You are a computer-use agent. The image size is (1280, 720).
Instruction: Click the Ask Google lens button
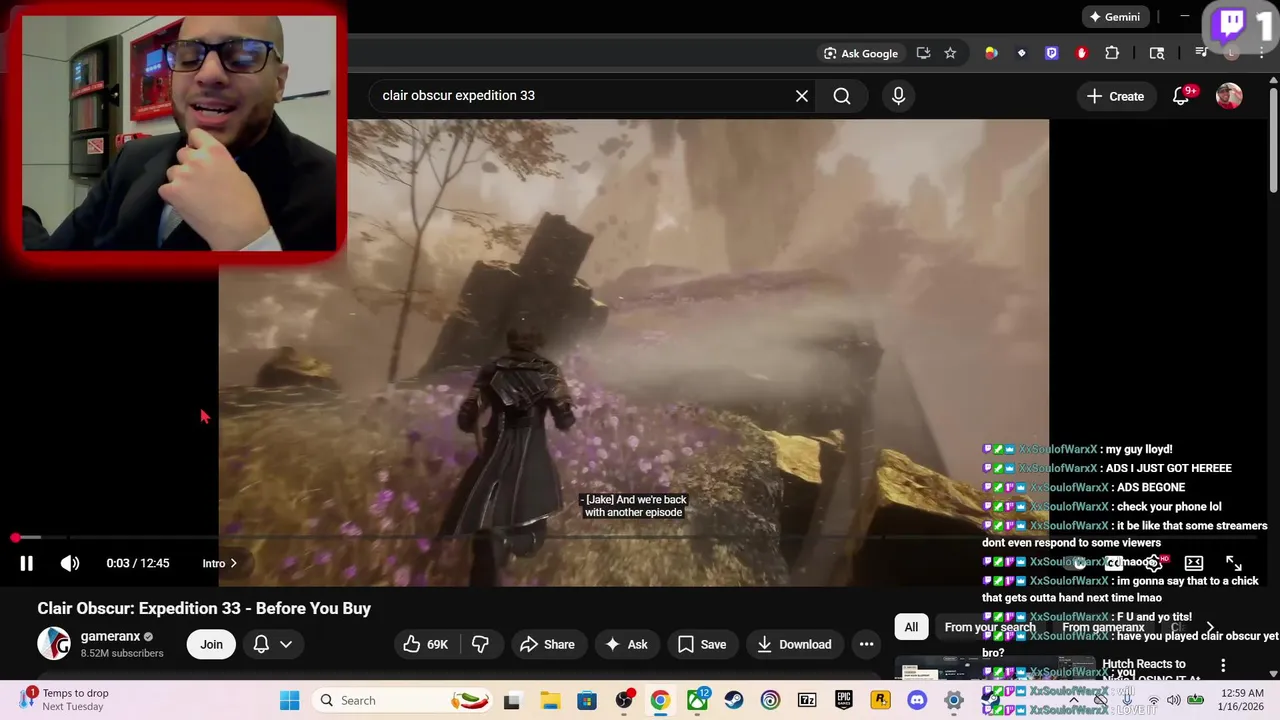coord(861,53)
